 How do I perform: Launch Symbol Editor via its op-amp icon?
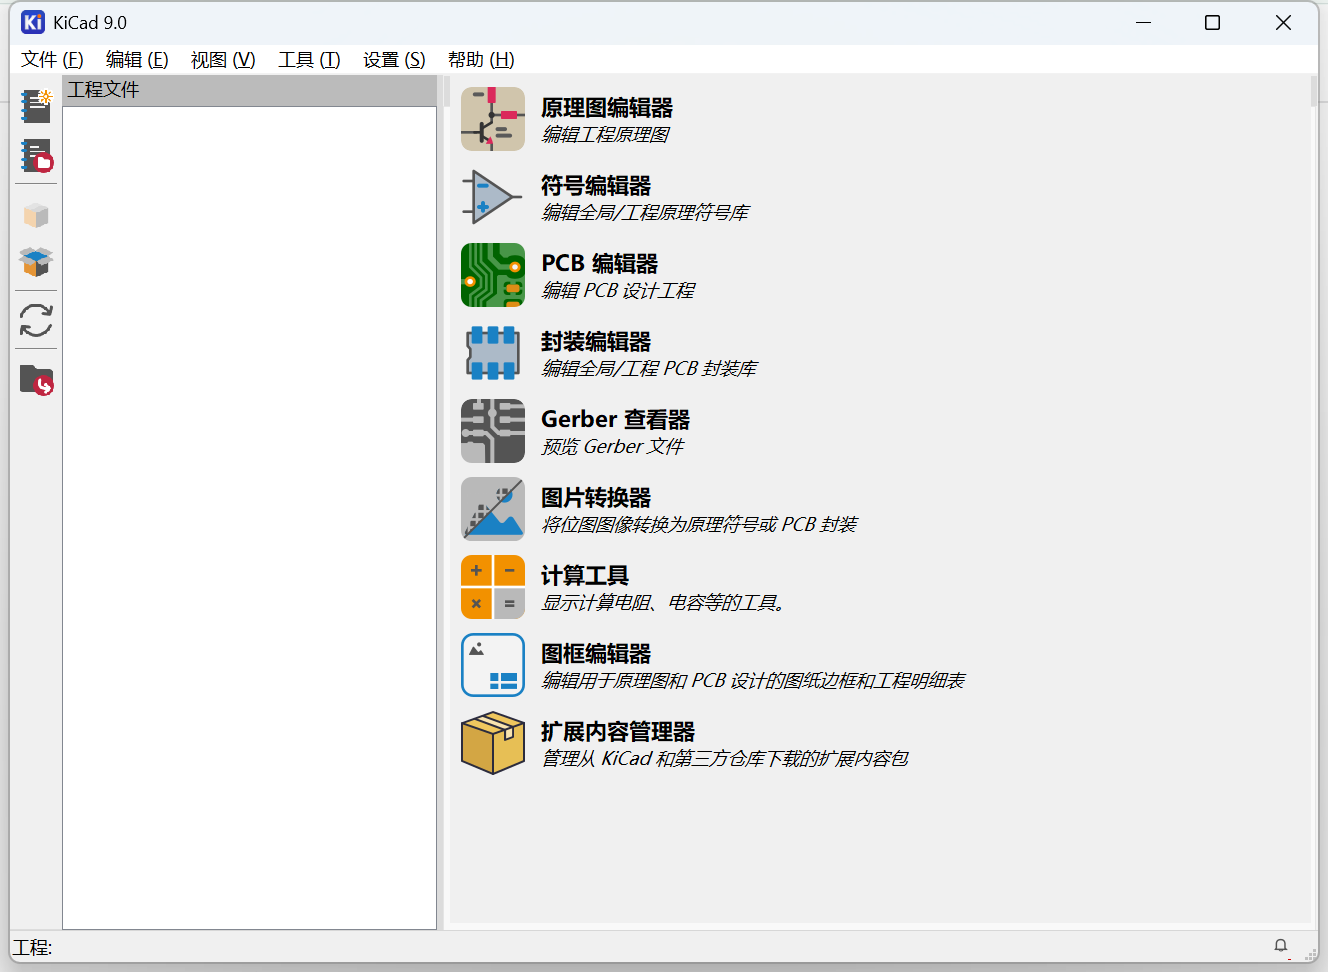[x=493, y=197]
